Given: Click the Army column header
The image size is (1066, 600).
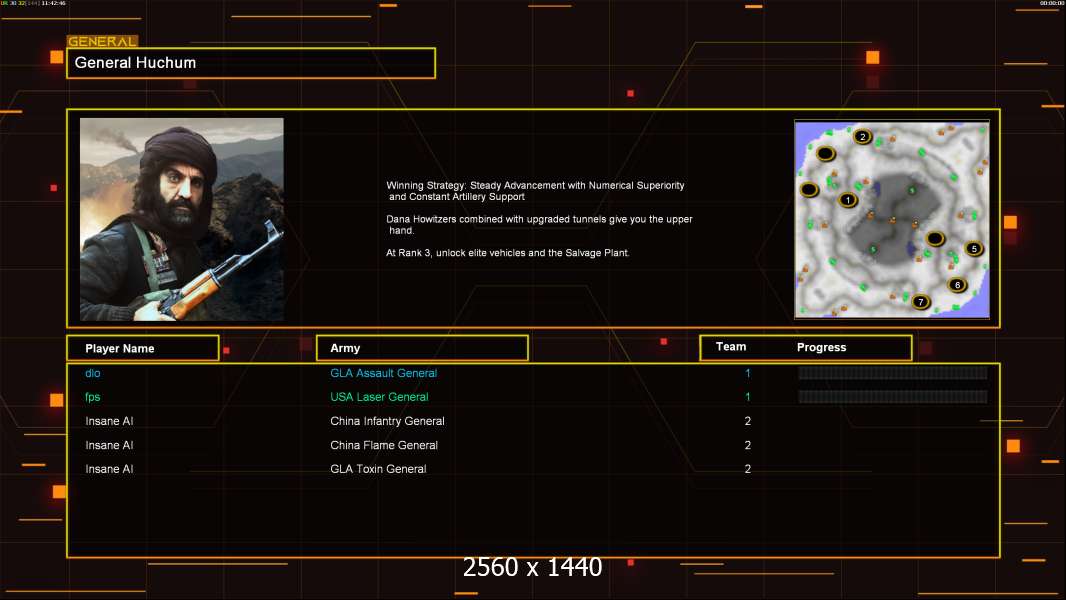Looking at the screenshot, I should pos(422,348).
